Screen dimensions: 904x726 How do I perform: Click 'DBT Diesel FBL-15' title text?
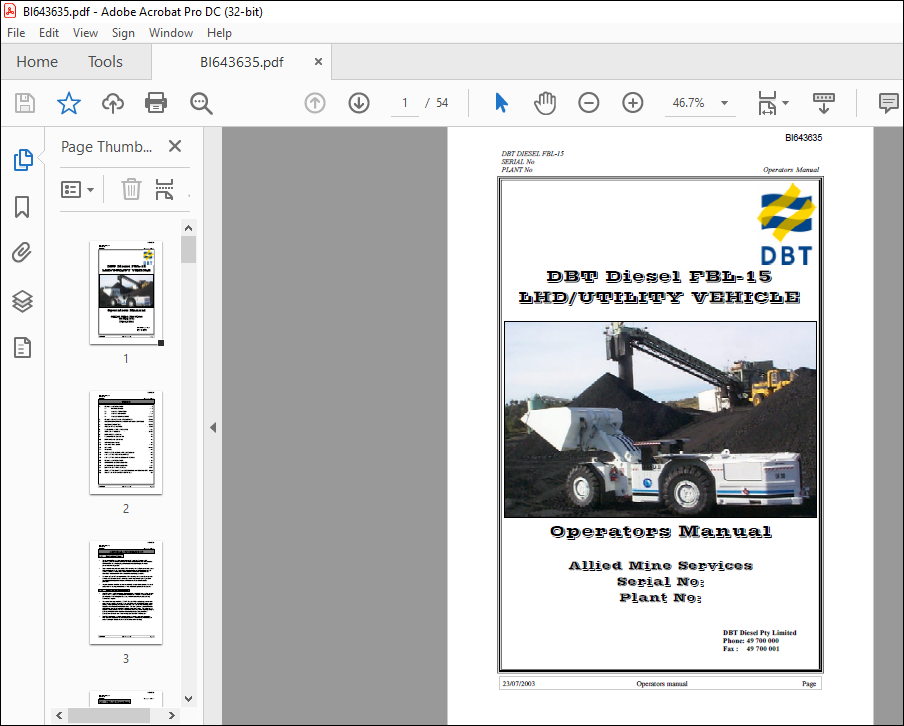[x=659, y=276]
